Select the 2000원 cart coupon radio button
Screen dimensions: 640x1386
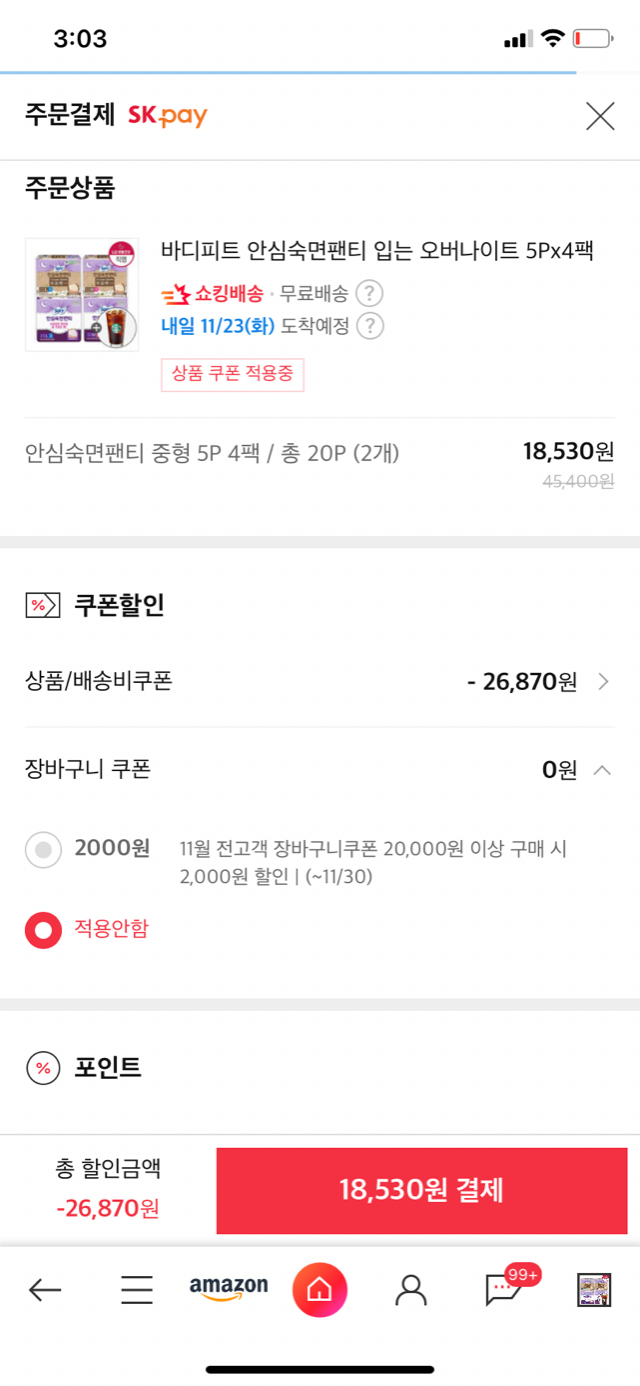coord(43,850)
